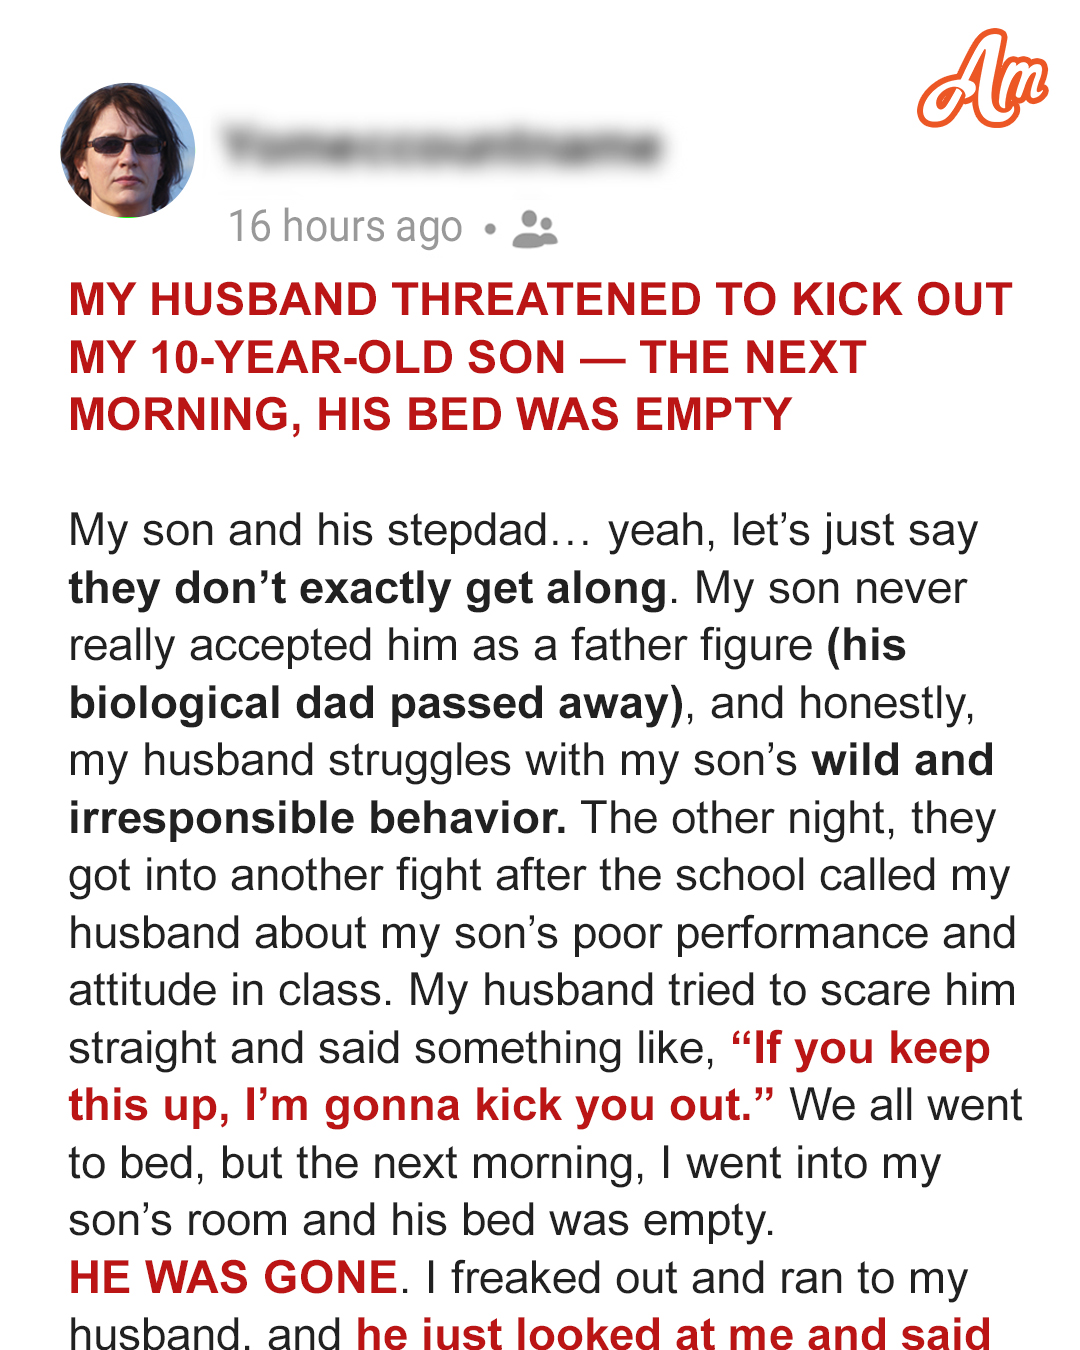This screenshot has width=1080, height=1350.
Task: Click text 'I freaked out and ran to my'
Action: tap(696, 1279)
